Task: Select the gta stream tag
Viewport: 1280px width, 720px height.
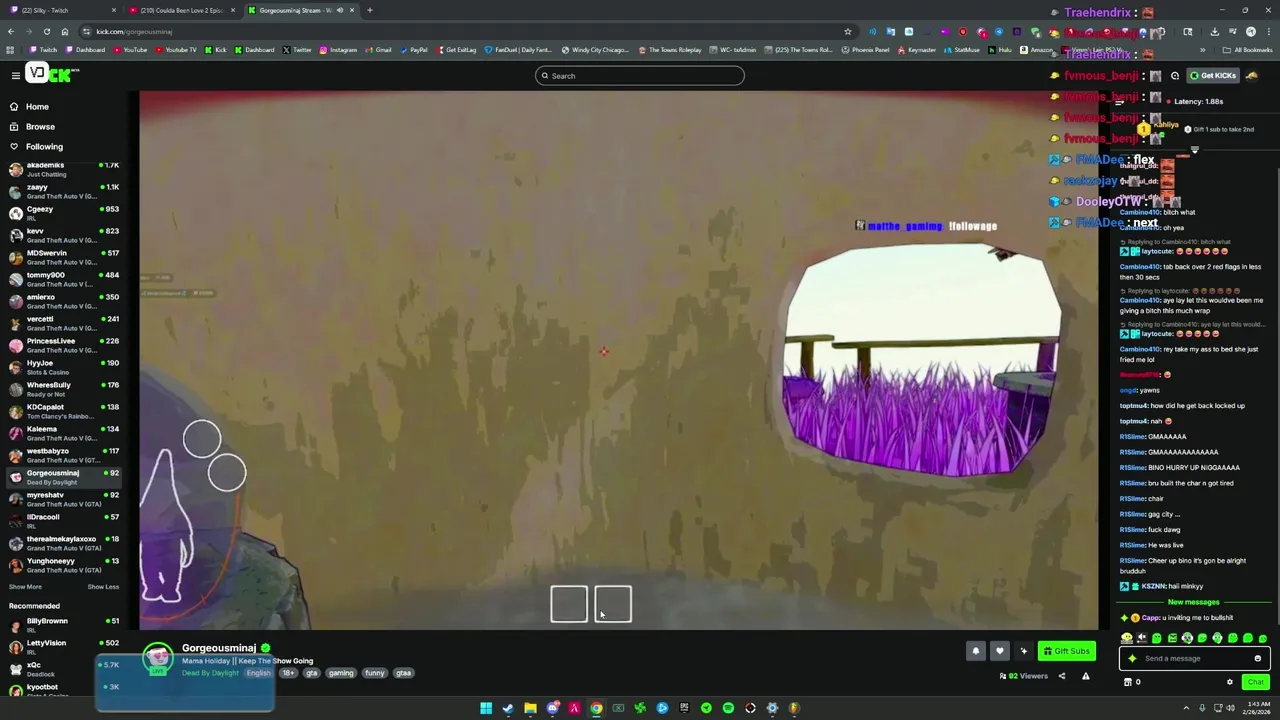Action: pos(312,673)
